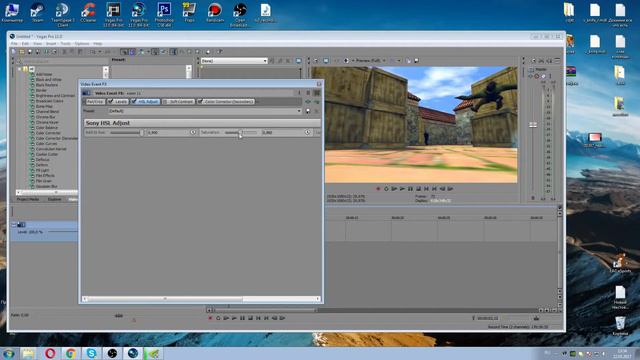The width and height of the screenshot is (640, 360).
Task: Remove selected plug-in icon in Video Event FX
Action: 316,102
